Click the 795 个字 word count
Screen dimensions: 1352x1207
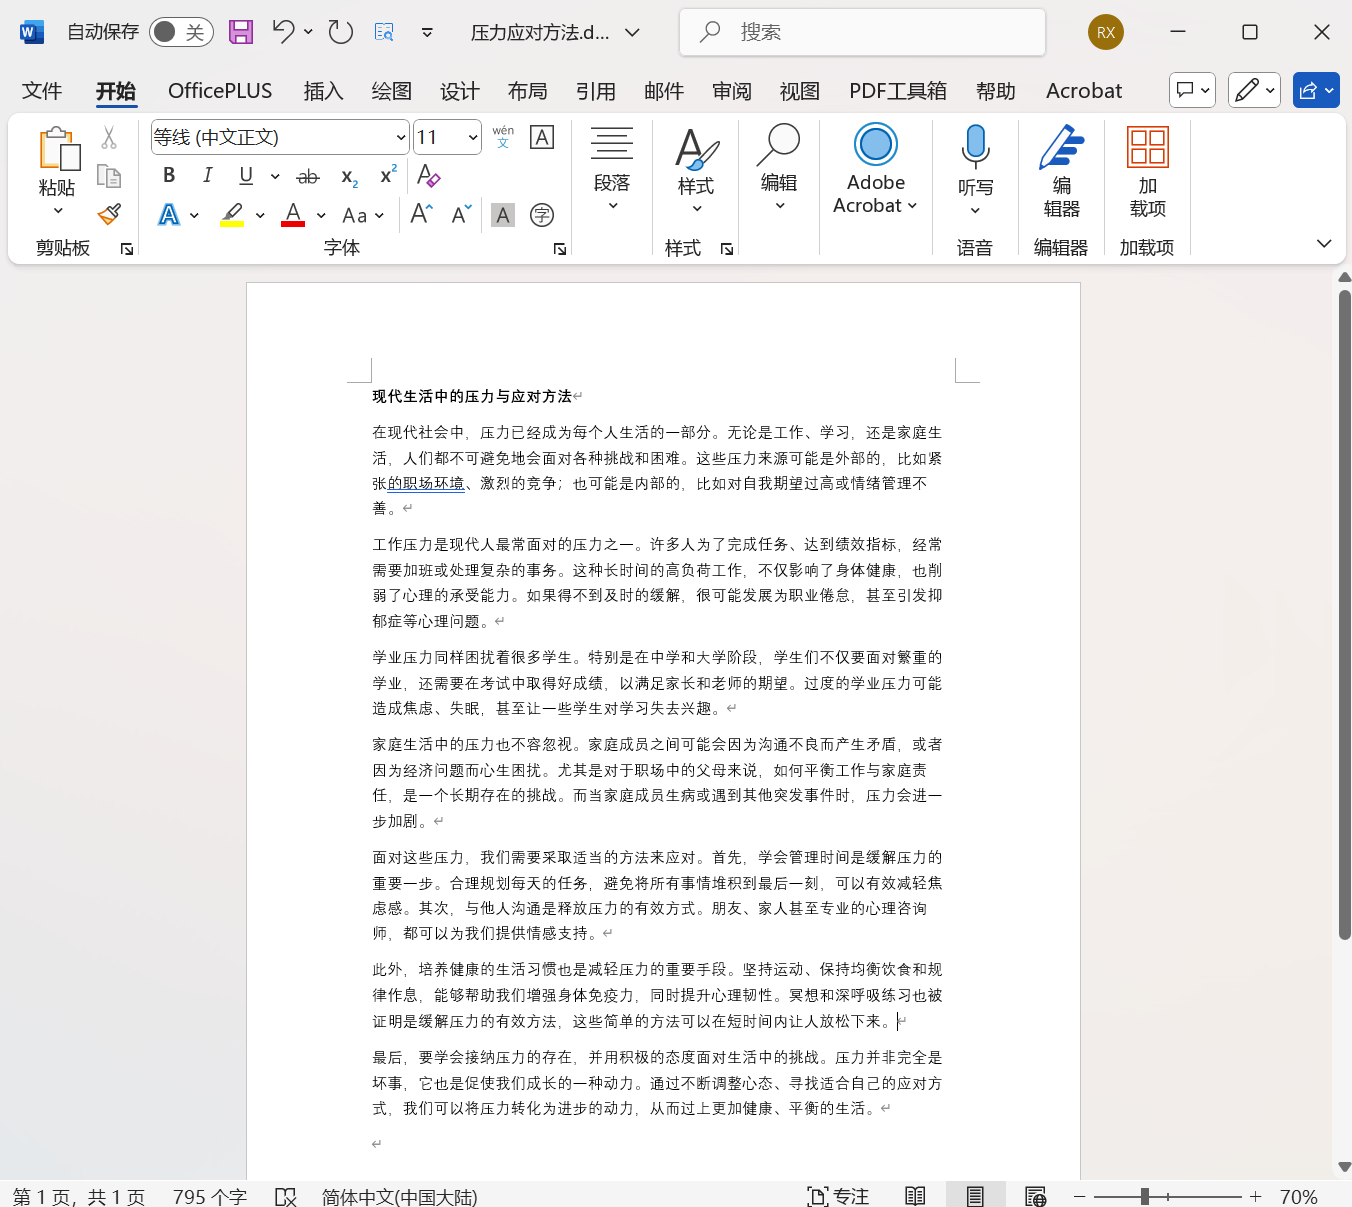(208, 1195)
